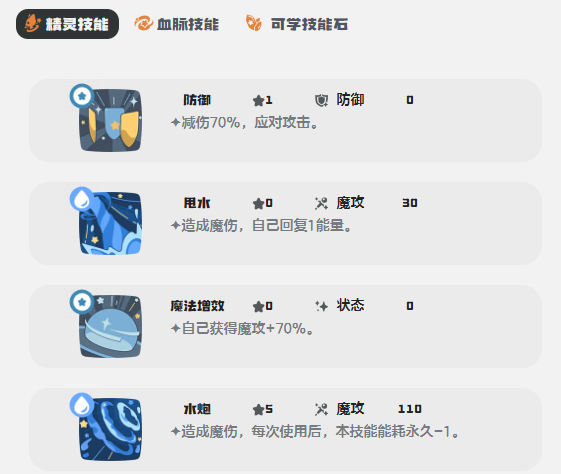Switch to the 可学技能石 tab
This screenshot has width=561, height=474.
pos(297,24)
